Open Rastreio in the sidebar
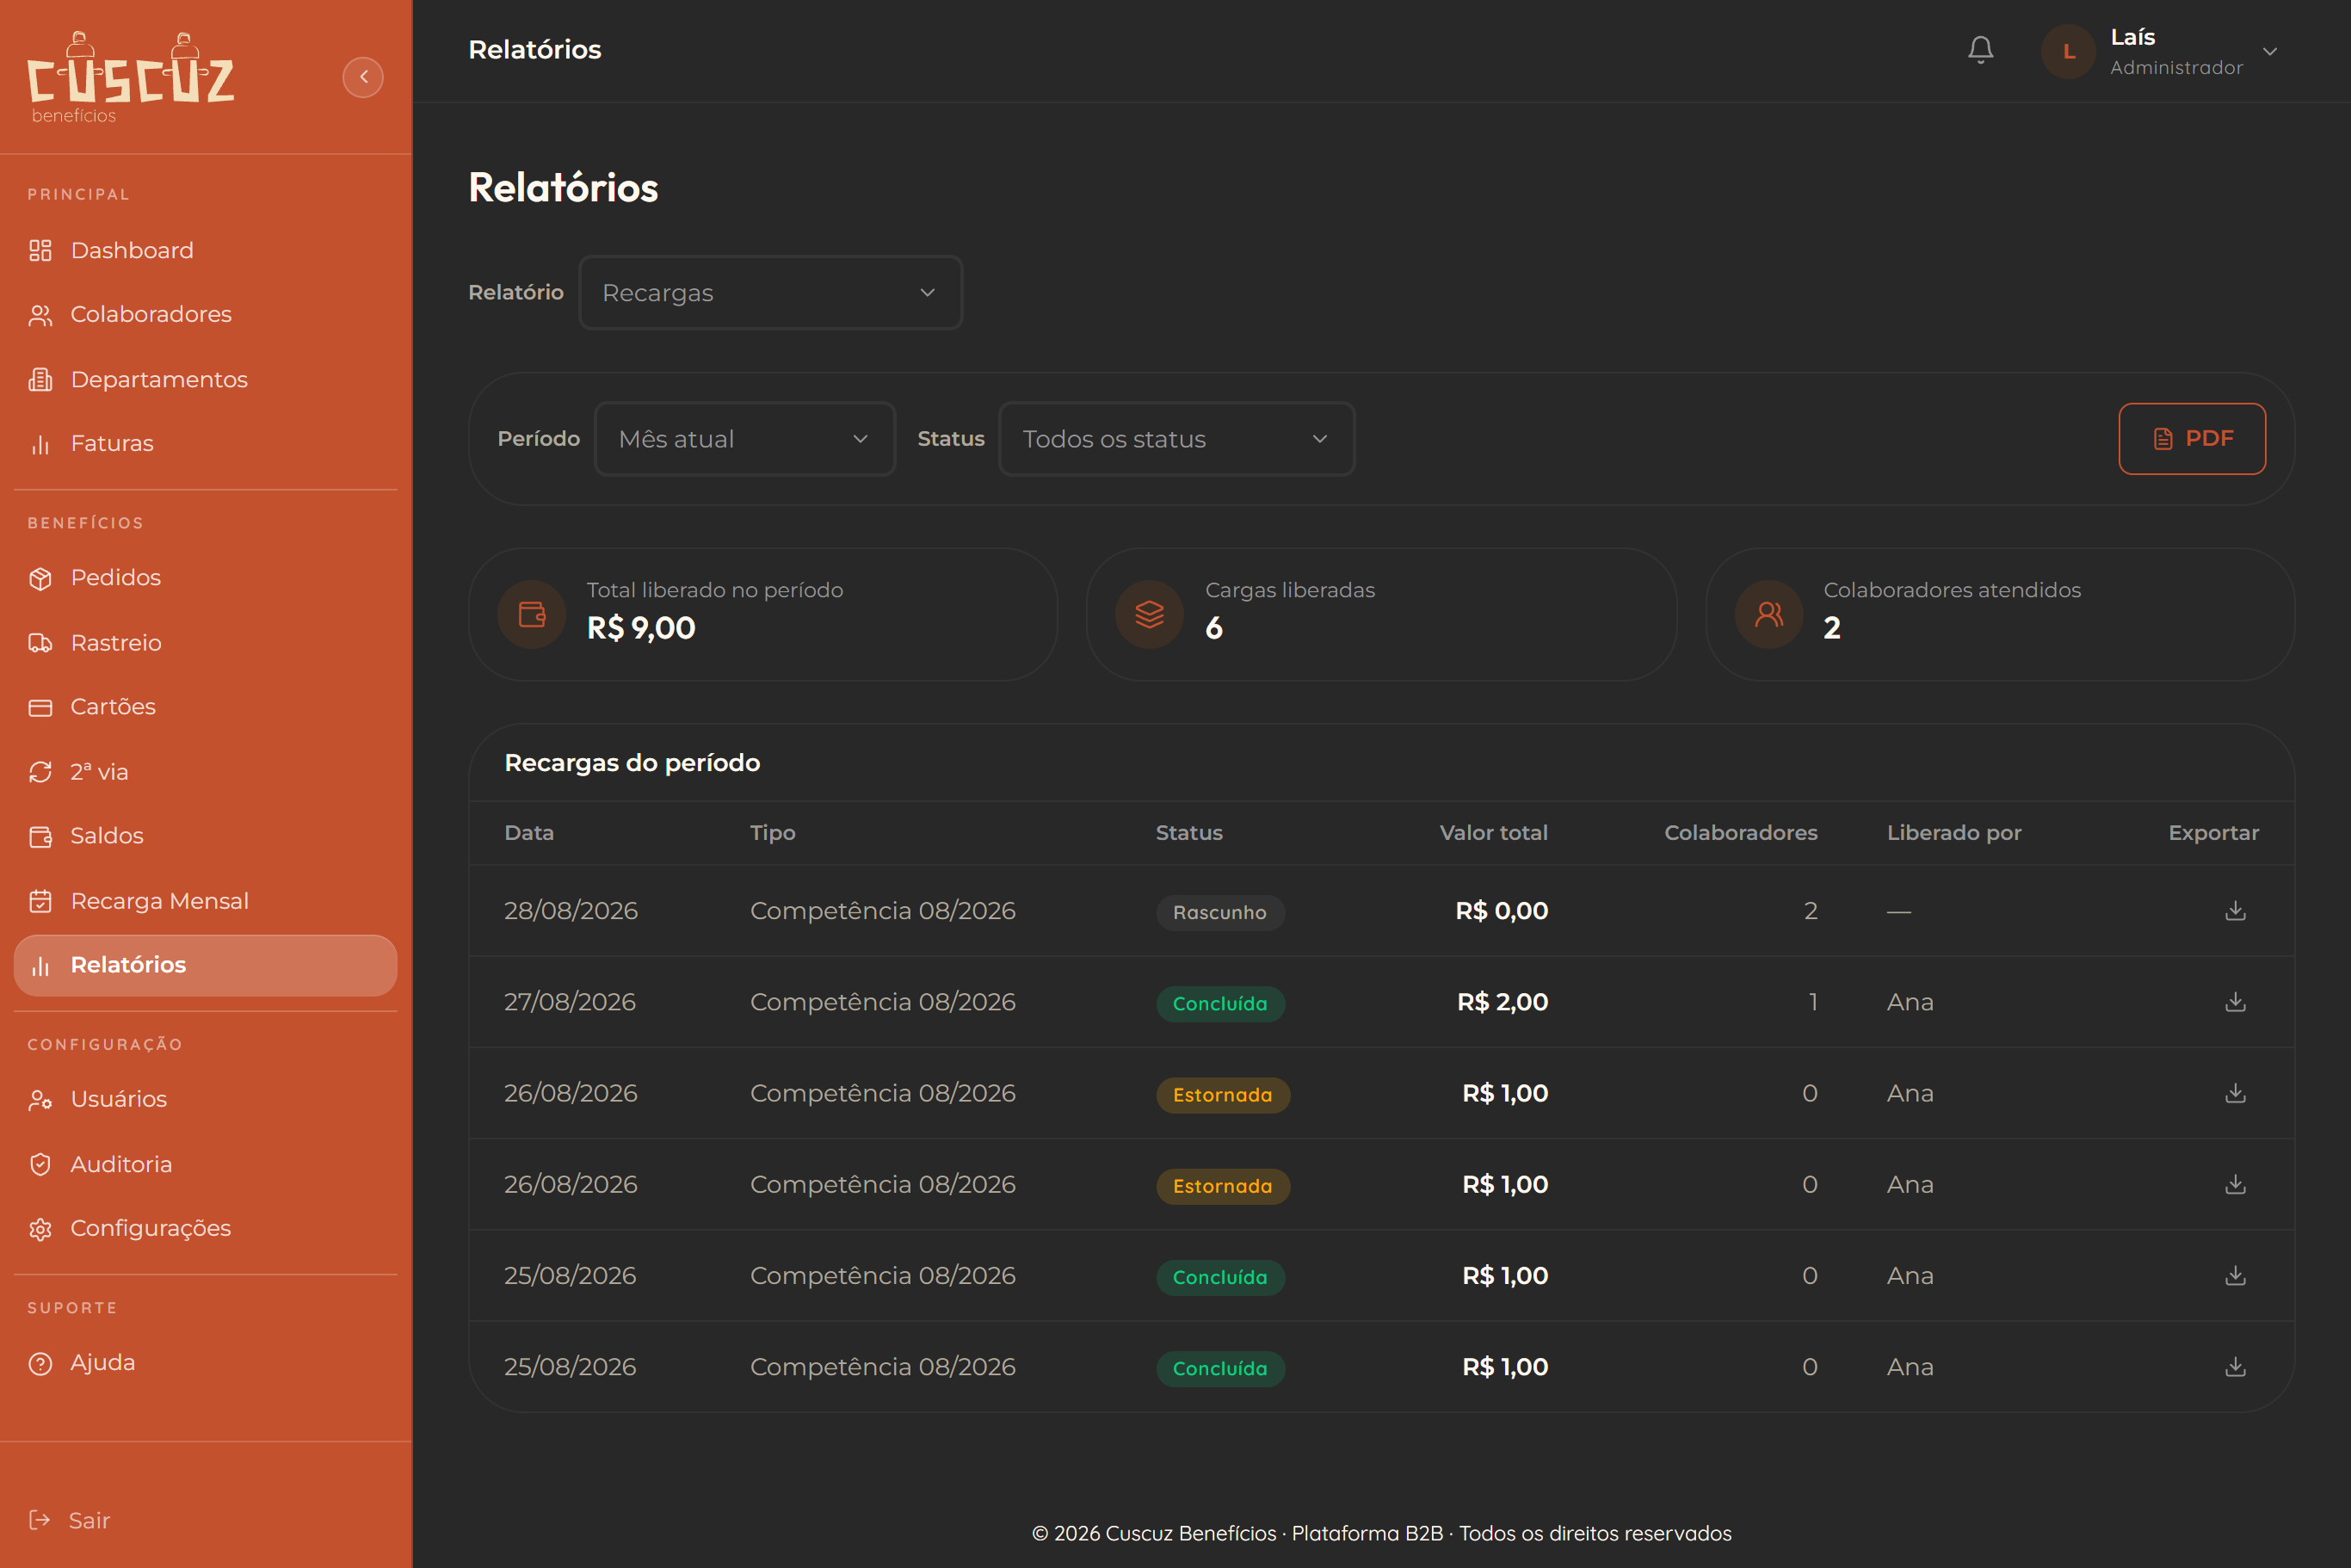The image size is (2351, 1568). pos(205,642)
